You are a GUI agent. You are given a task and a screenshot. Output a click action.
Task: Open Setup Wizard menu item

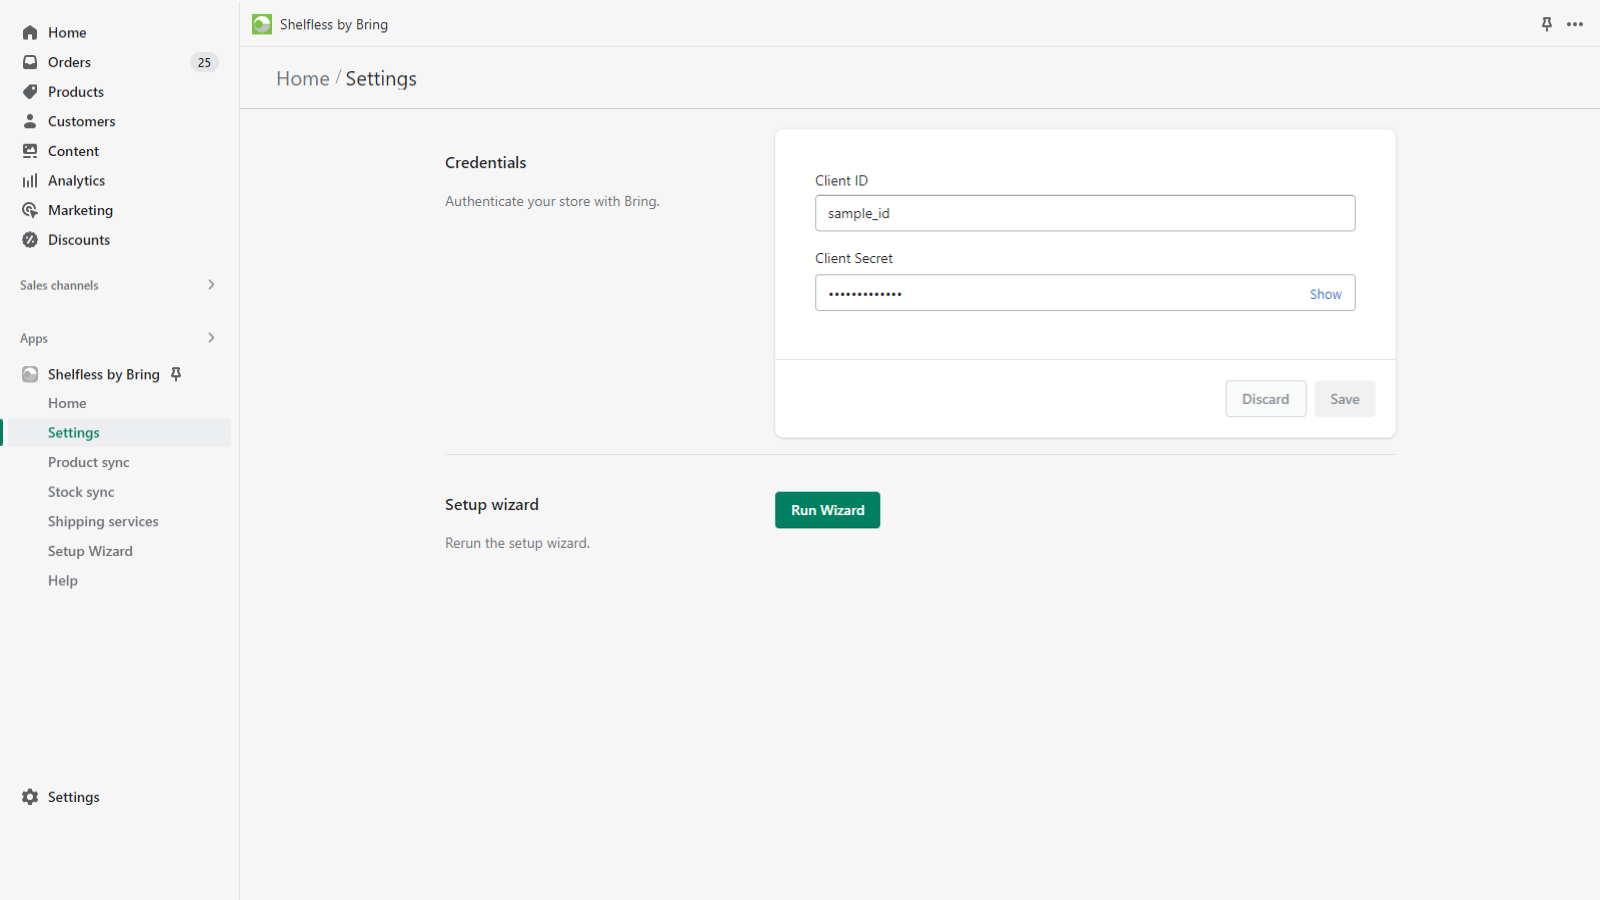(90, 551)
